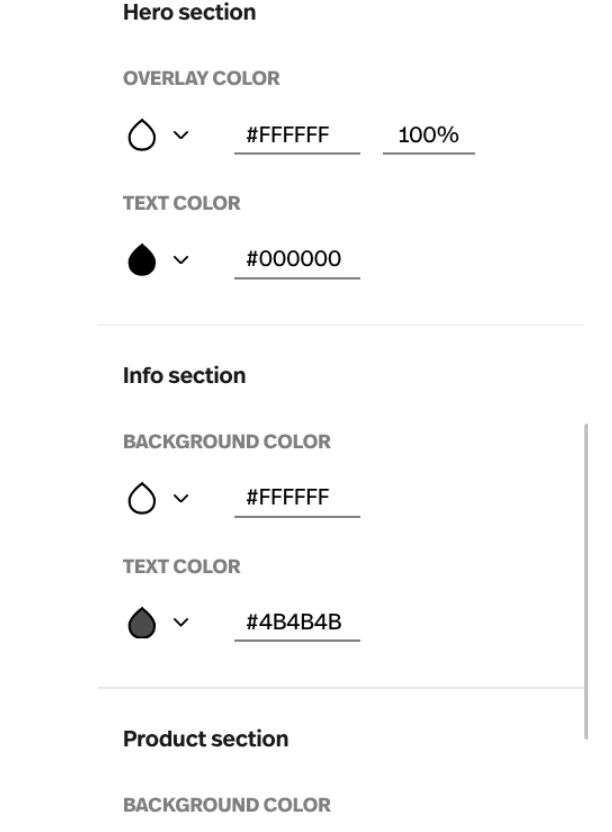
Task: Click the #4B4B4B text color hex field
Action: point(297,623)
